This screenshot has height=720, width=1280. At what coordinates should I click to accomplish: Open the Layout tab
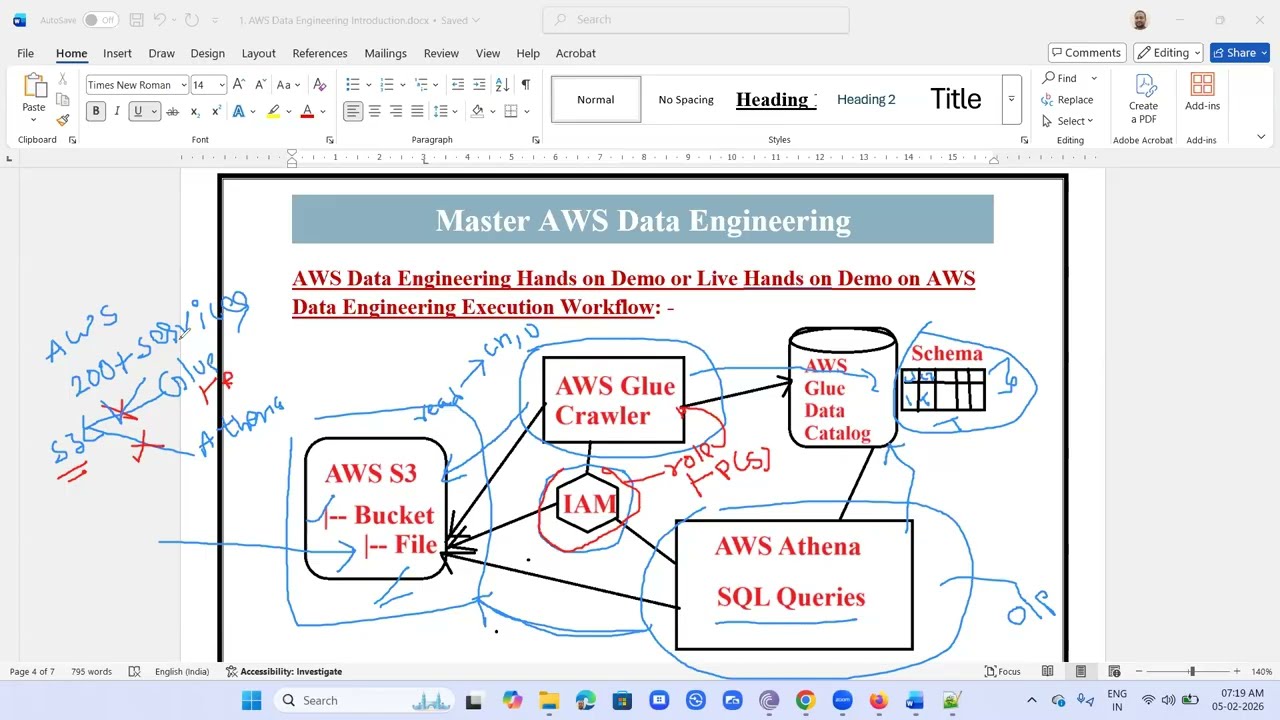258,53
